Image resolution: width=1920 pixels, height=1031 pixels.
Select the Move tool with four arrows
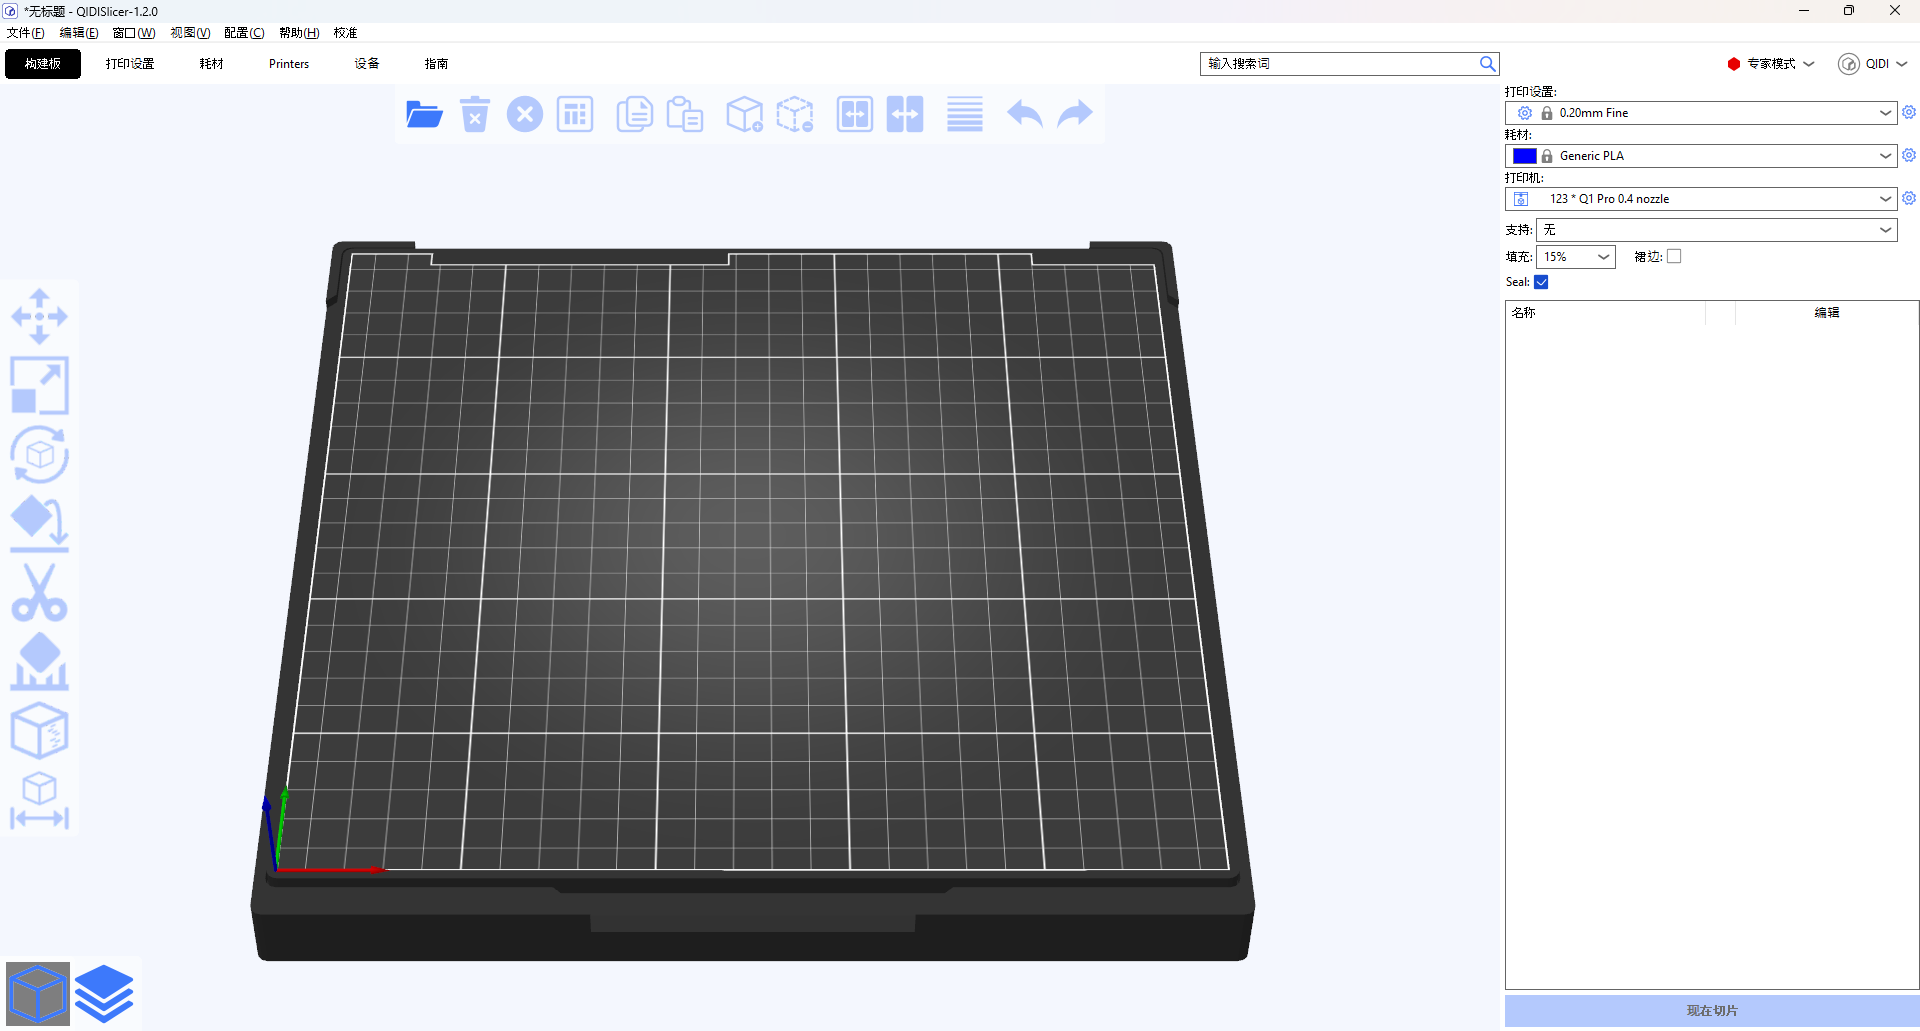(39, 317)
